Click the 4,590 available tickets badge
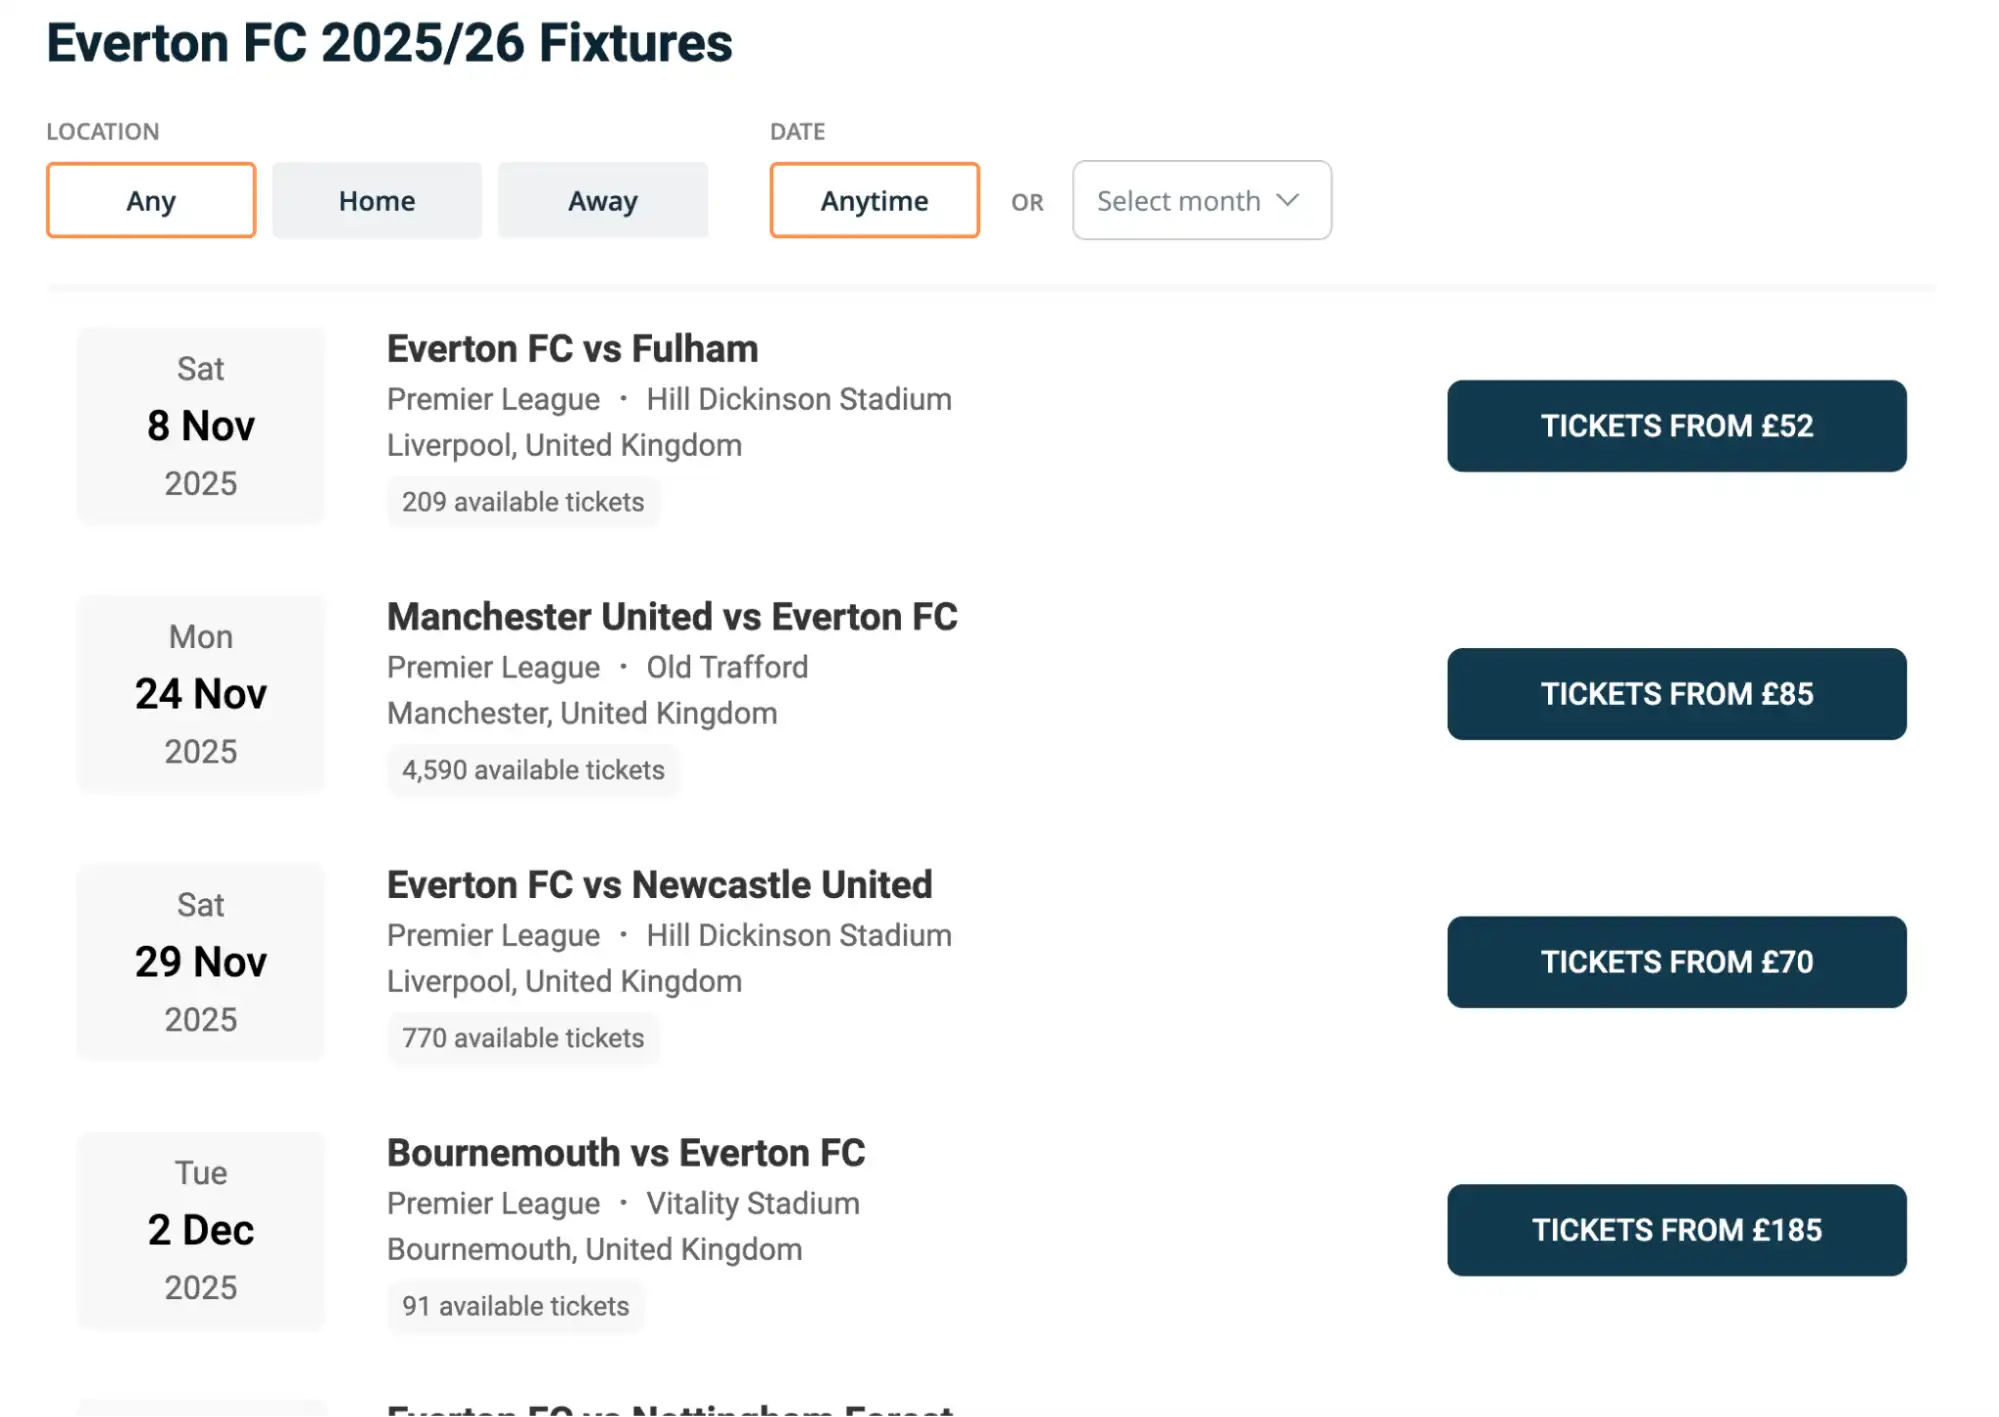The width and height of the screenshot is (1999, 1417). (533, 770)
